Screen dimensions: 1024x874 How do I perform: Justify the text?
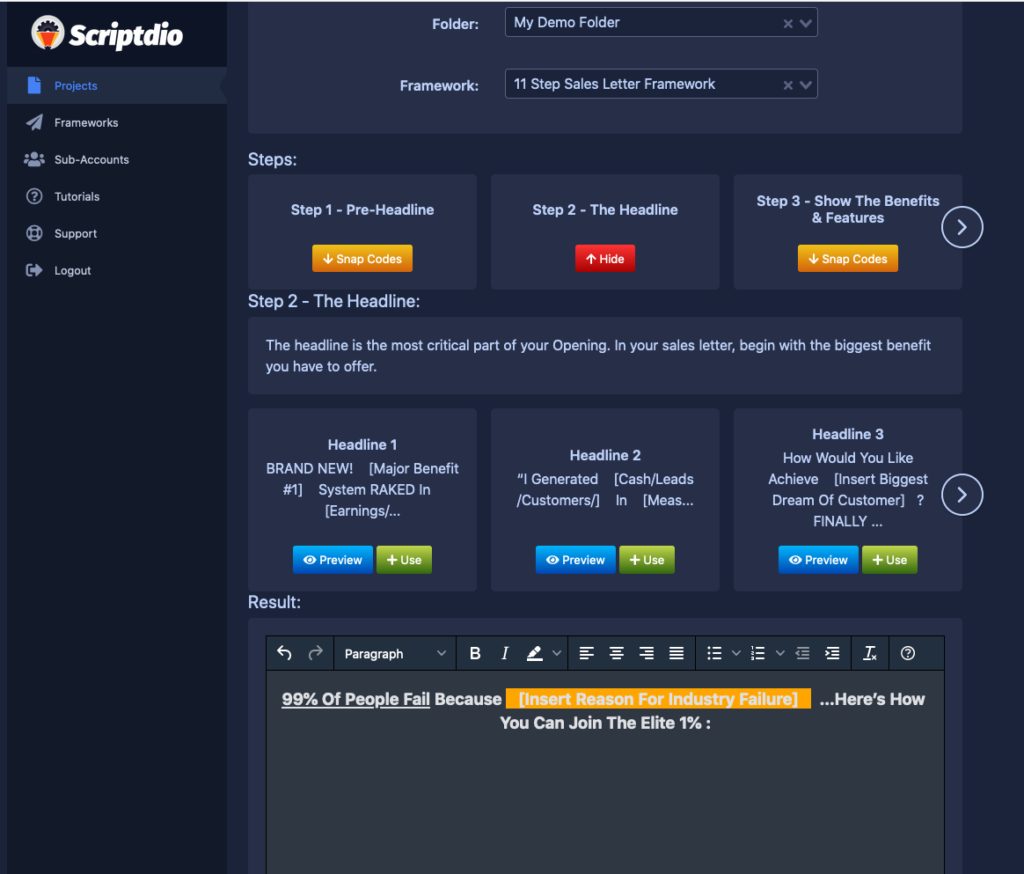[x=677, y=653]
